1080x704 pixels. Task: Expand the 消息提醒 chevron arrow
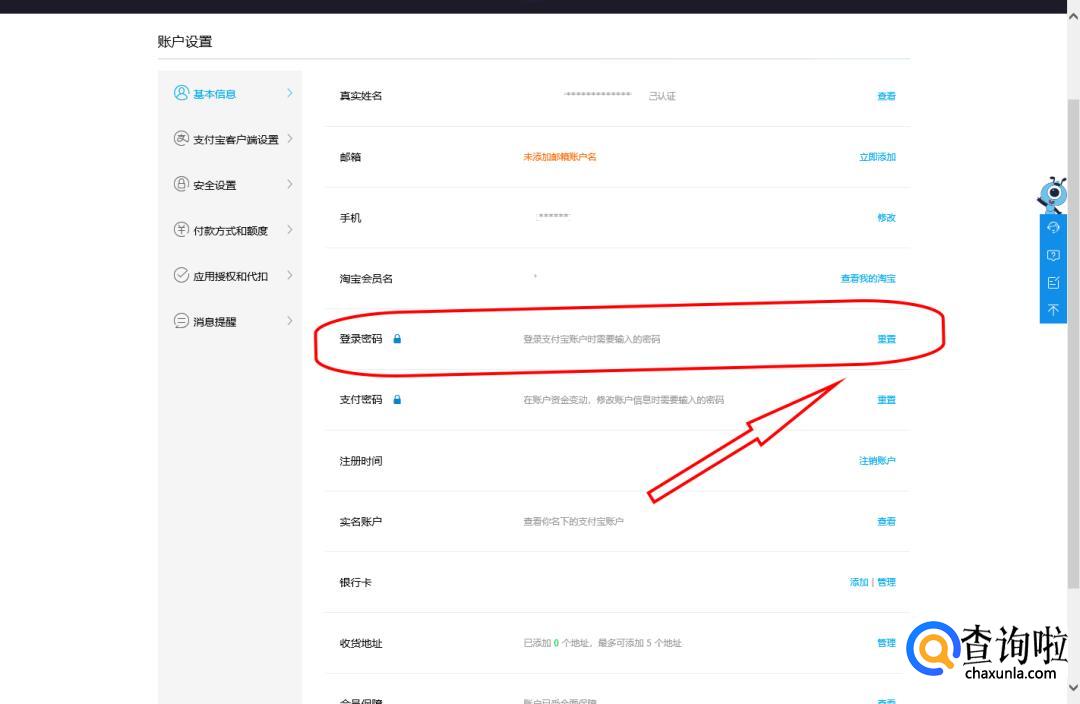(289, 320)
